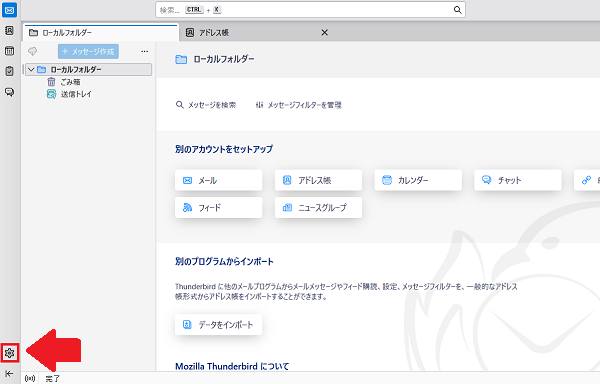This screenshot has width=600, height=384.
Task: Close the アドレス帳 tab
Action: pyautogui.click(x=324, y=33)
